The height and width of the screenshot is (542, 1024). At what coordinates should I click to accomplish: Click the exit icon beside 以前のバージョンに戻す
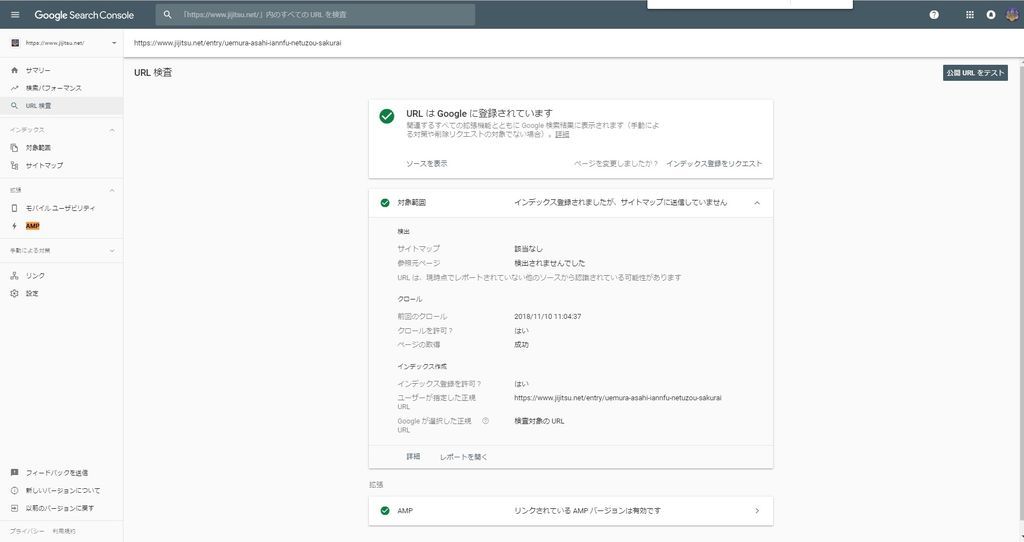(14, 508)
